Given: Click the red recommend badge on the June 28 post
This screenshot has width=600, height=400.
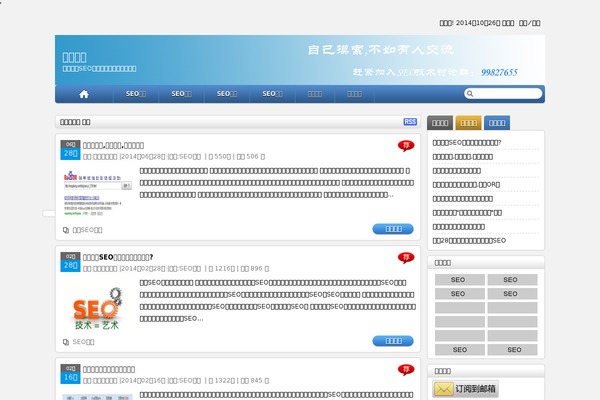Looking at the screenshot, I should point(406,145).
